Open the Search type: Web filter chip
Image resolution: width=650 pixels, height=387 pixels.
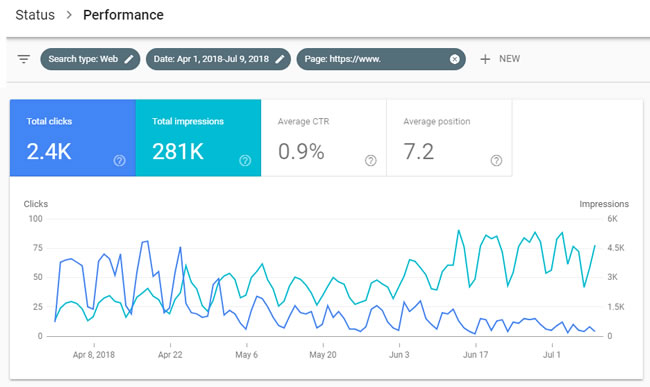[90, 59]
